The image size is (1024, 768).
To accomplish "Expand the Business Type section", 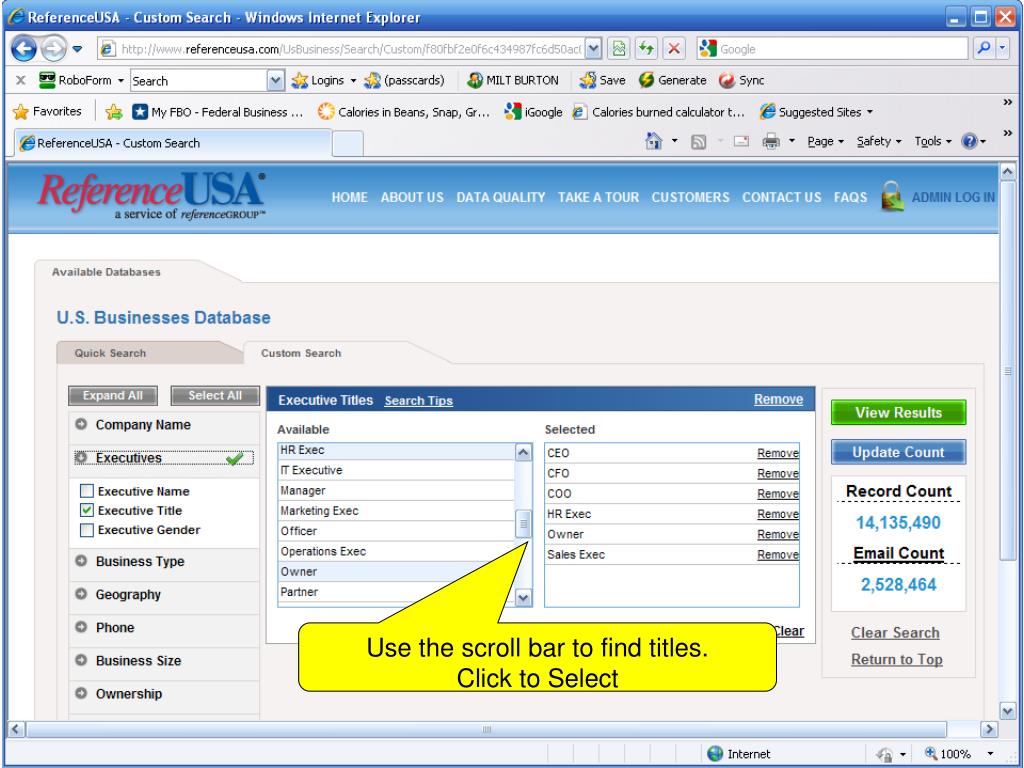I will [x=81, y=560].
